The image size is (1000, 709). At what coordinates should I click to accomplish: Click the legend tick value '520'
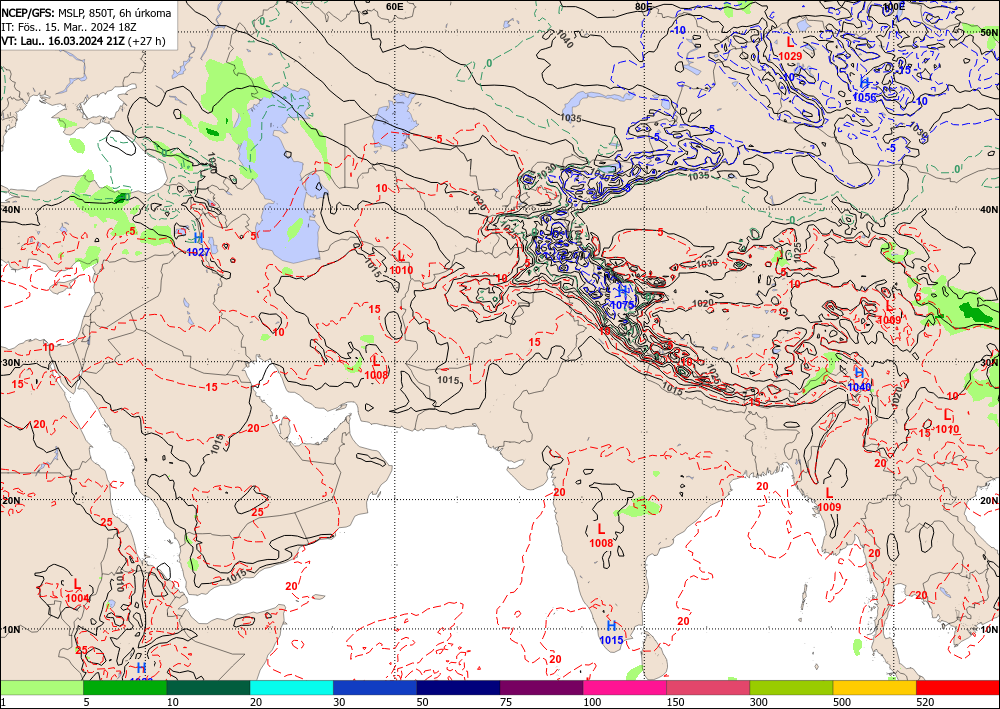[925, 702]
